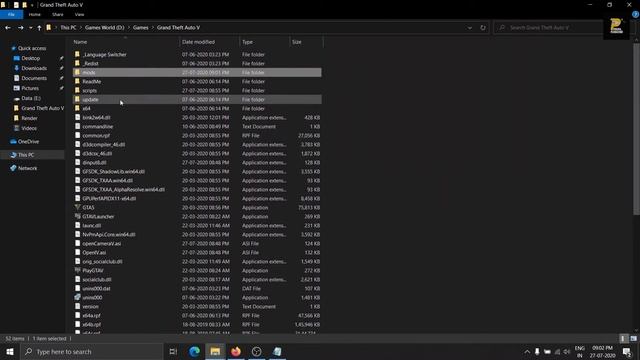Open Data (E:) drive in navigation pane
Viewport: 640px width, 360px height.
31,98
